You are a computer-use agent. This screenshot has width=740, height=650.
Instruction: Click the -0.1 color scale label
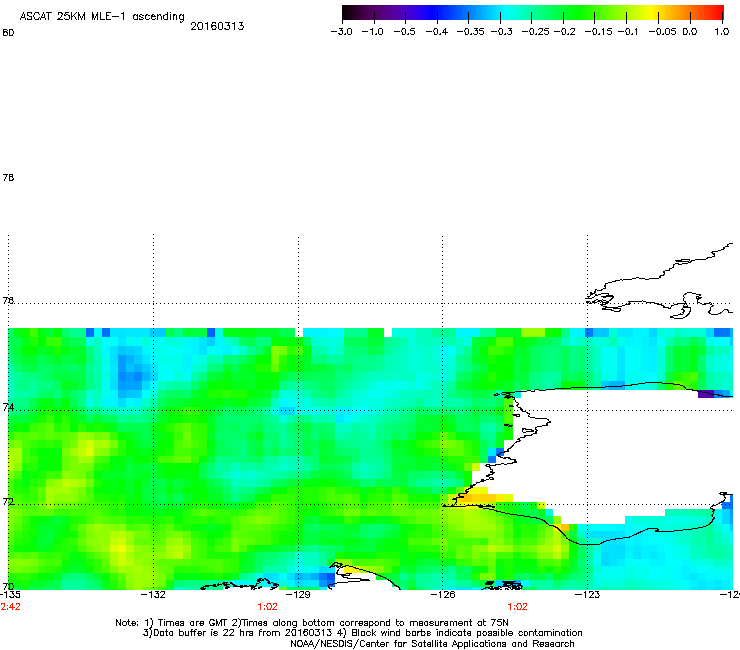(628, 32)
